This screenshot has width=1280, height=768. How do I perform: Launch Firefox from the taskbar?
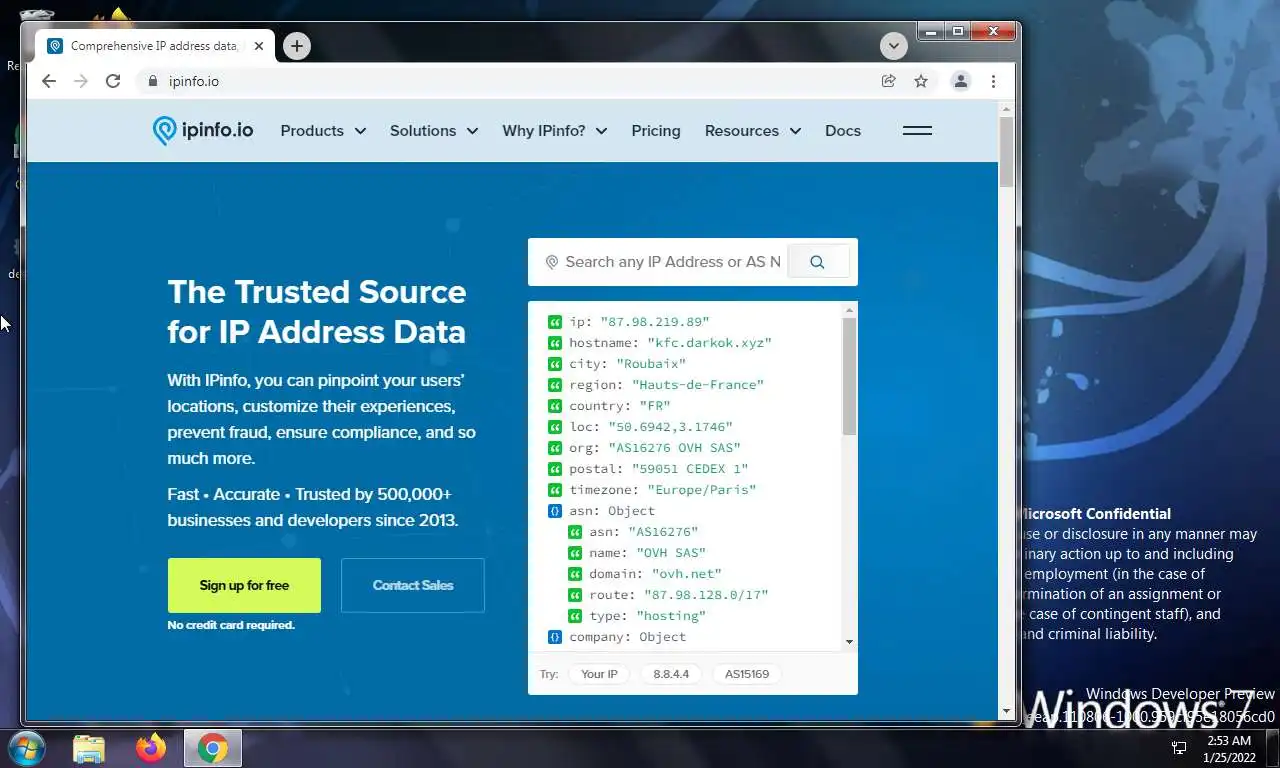(151, 749)
